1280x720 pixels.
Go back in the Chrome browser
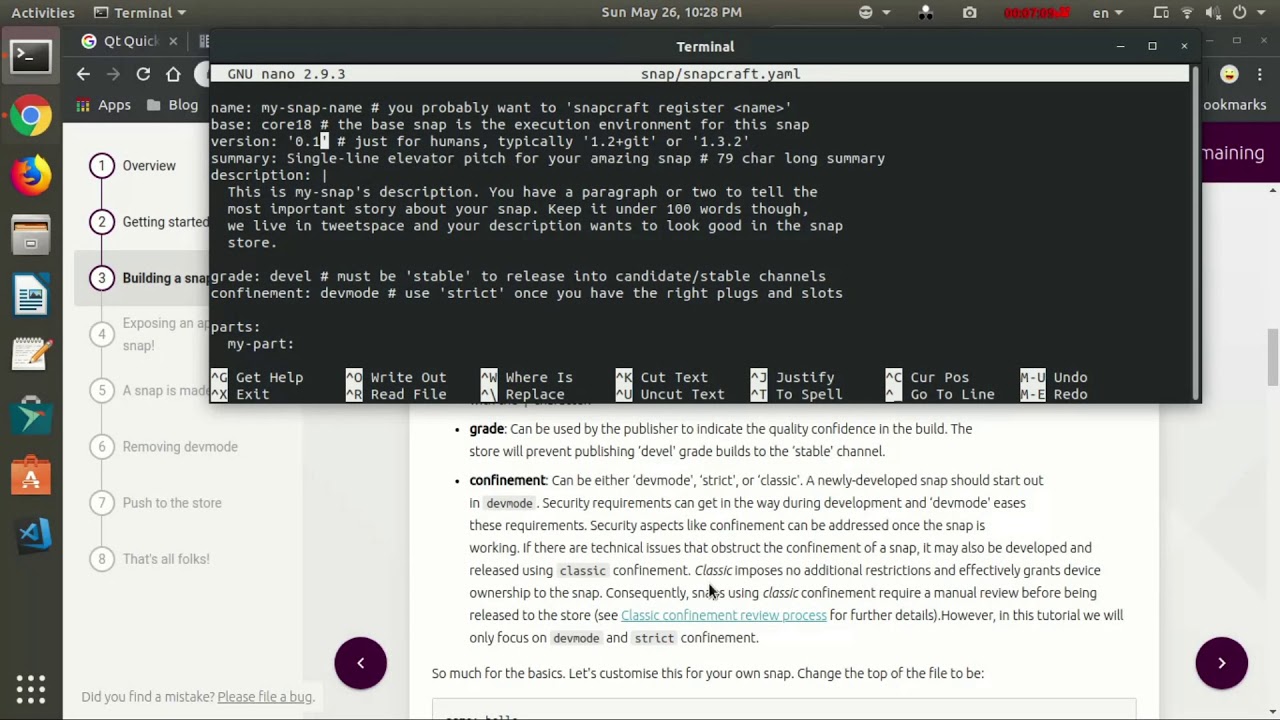coord(83,74)
